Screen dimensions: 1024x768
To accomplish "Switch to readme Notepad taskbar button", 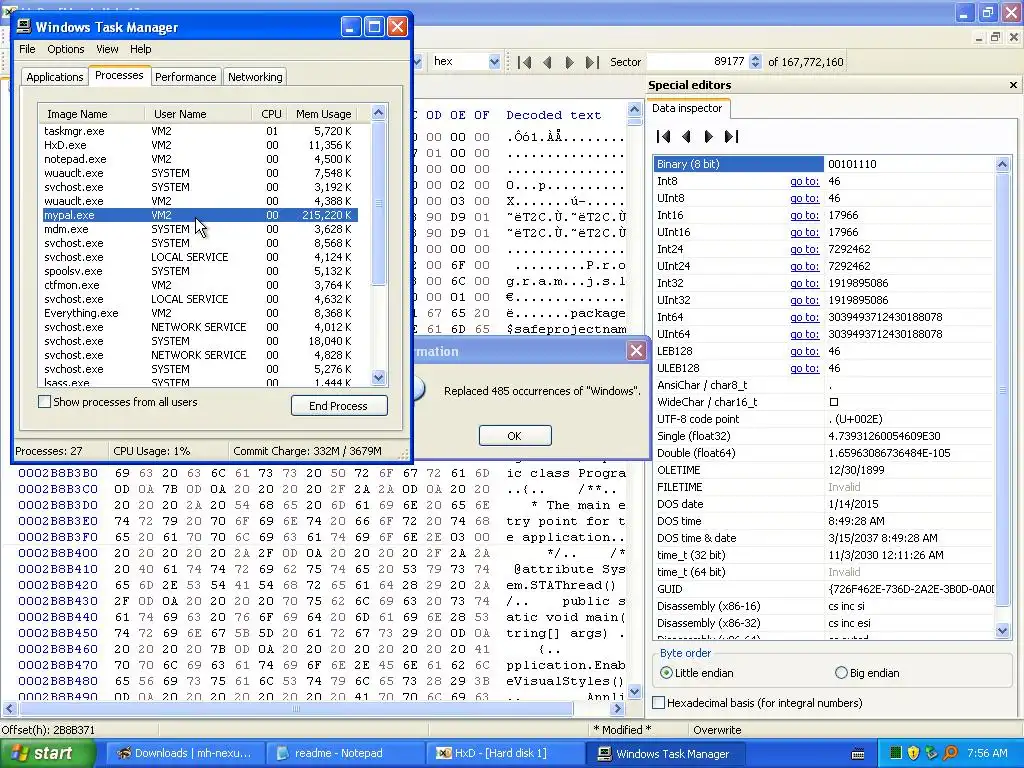I will pyautogui.click(x=346, y=753).
